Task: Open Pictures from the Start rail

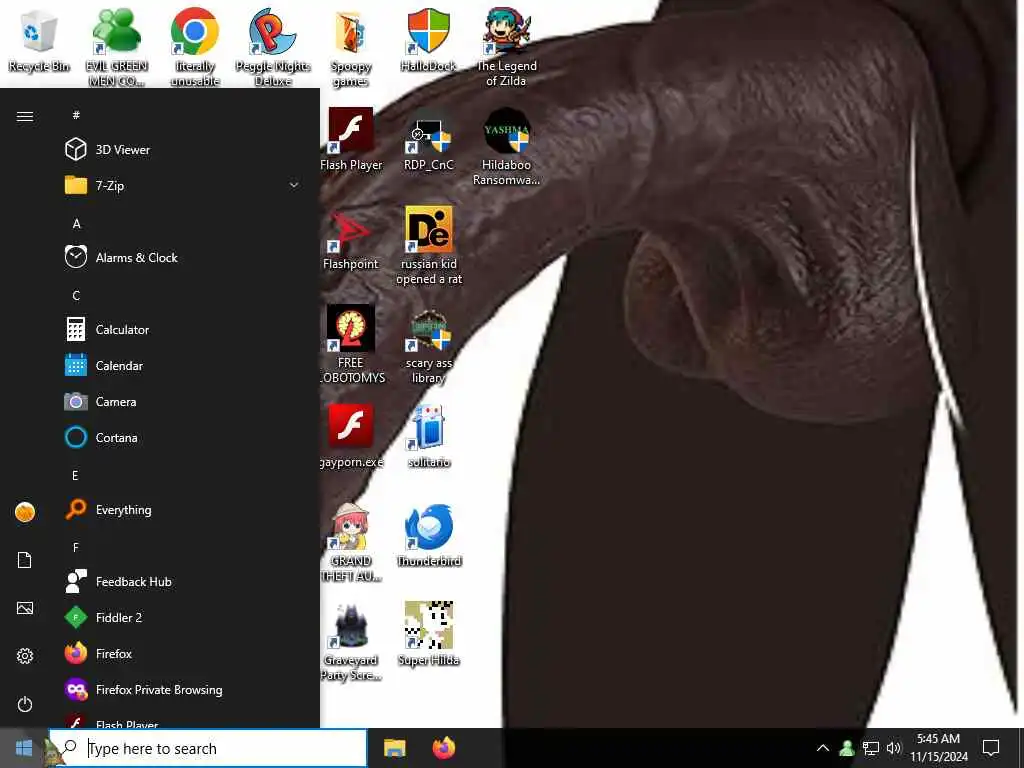Action: pyautogui.click(x=25, y=609)
